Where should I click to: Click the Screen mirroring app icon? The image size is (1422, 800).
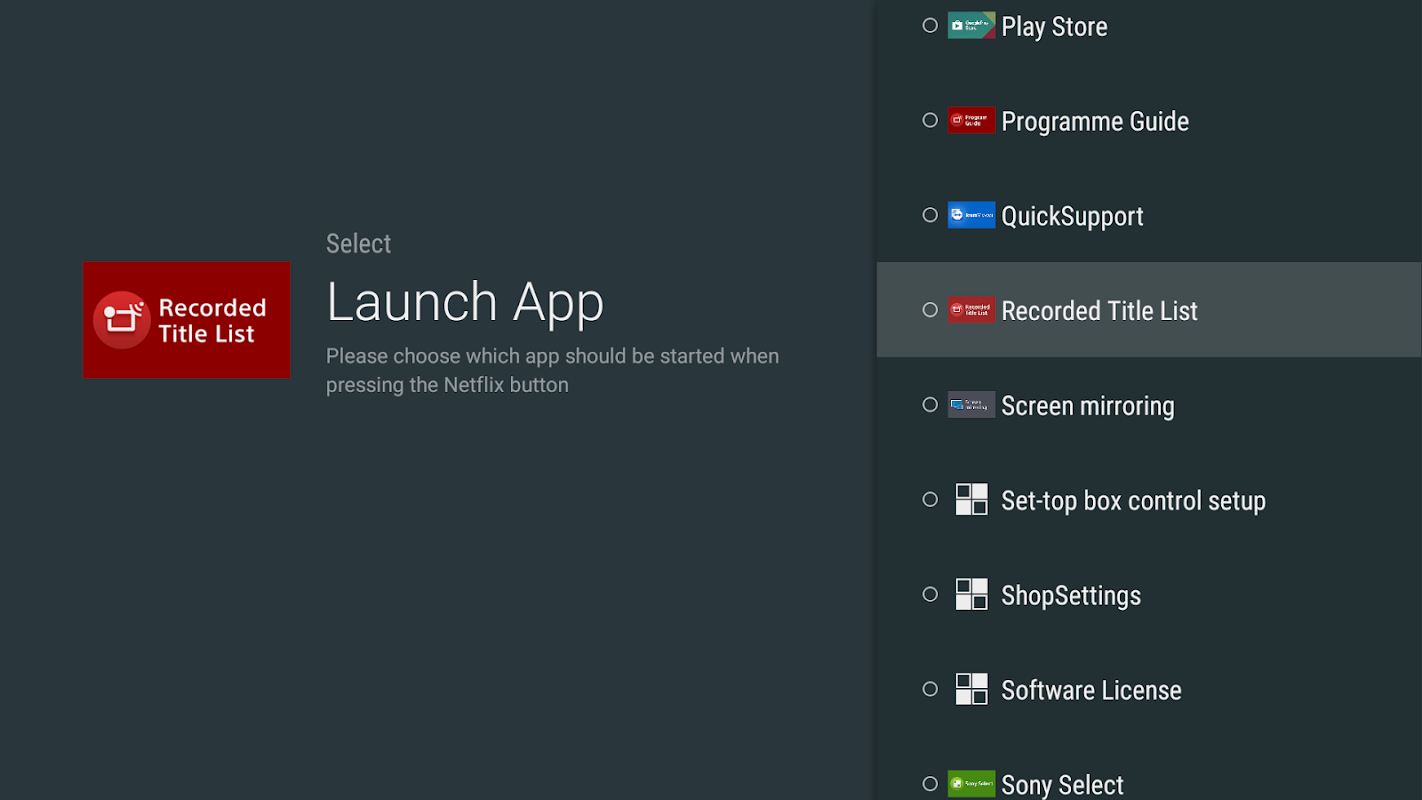coord(971,405)
